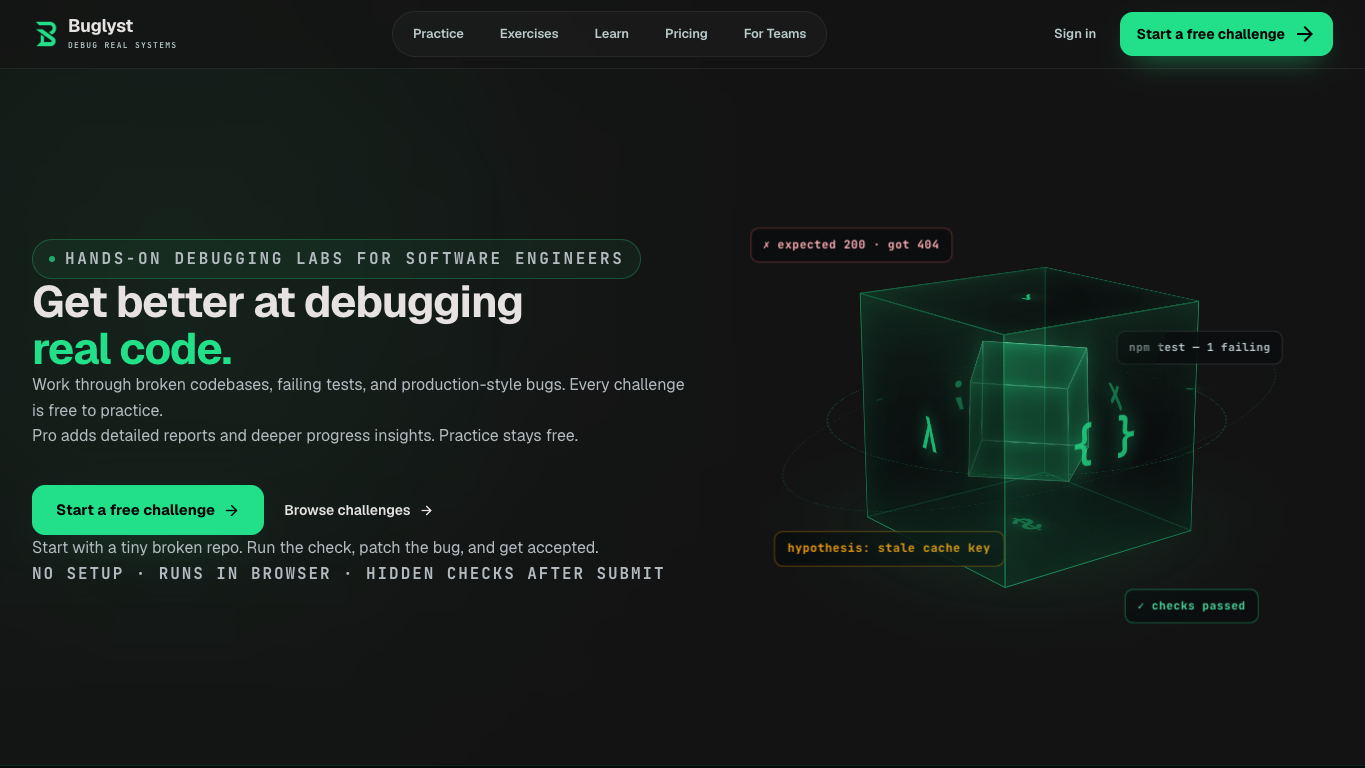
Task: Click the 'real code.' green heading text
Action: [132, 349]
